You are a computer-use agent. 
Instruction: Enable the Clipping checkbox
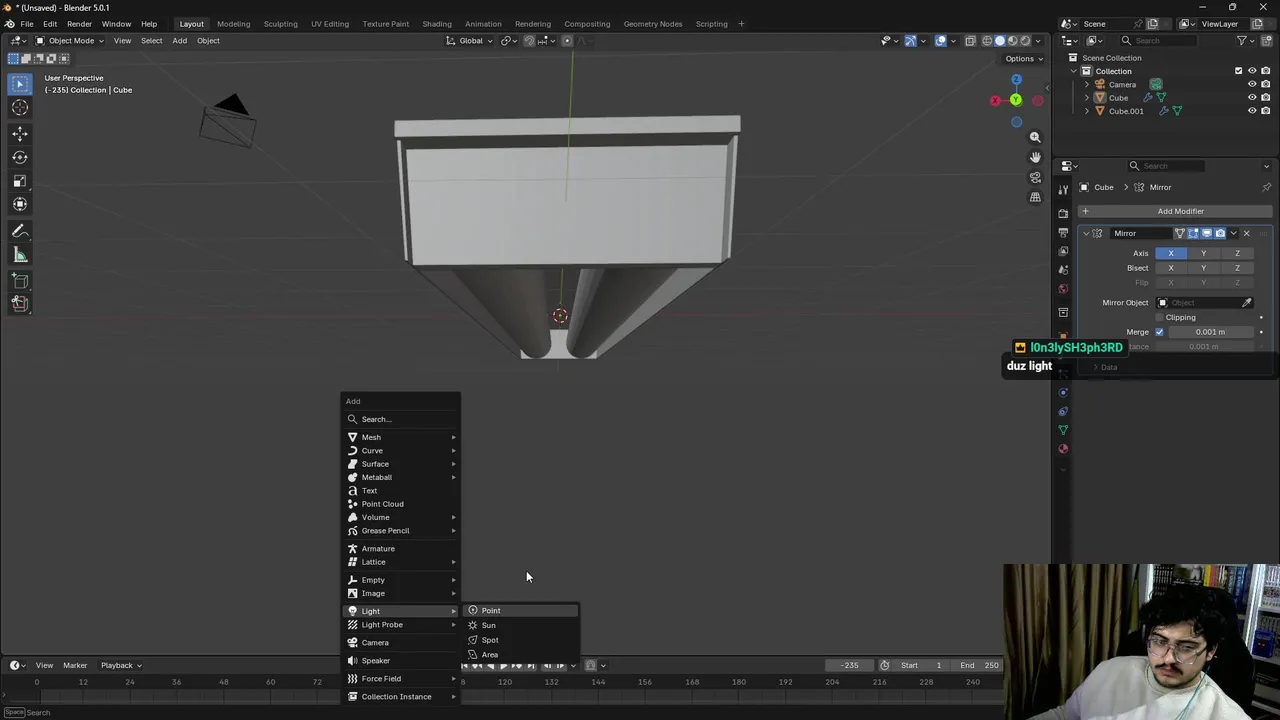coord(1160,317)
